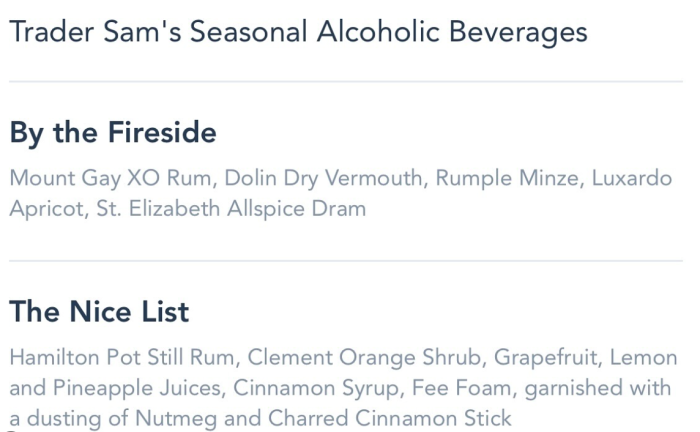The height and width of the screenshot is (432, 700).
Task: Select the By the Fireside ingredients description
Action: click(x=341, y=193)
